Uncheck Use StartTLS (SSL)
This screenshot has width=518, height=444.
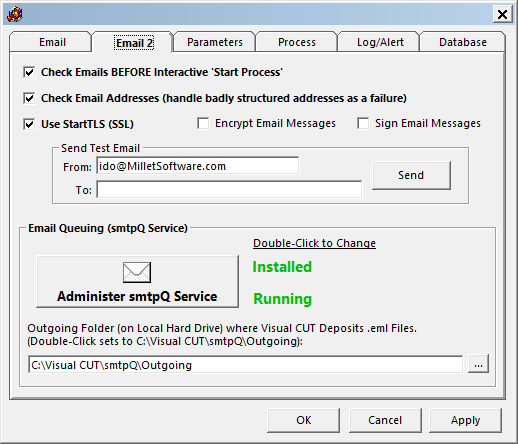click(29, 124)
